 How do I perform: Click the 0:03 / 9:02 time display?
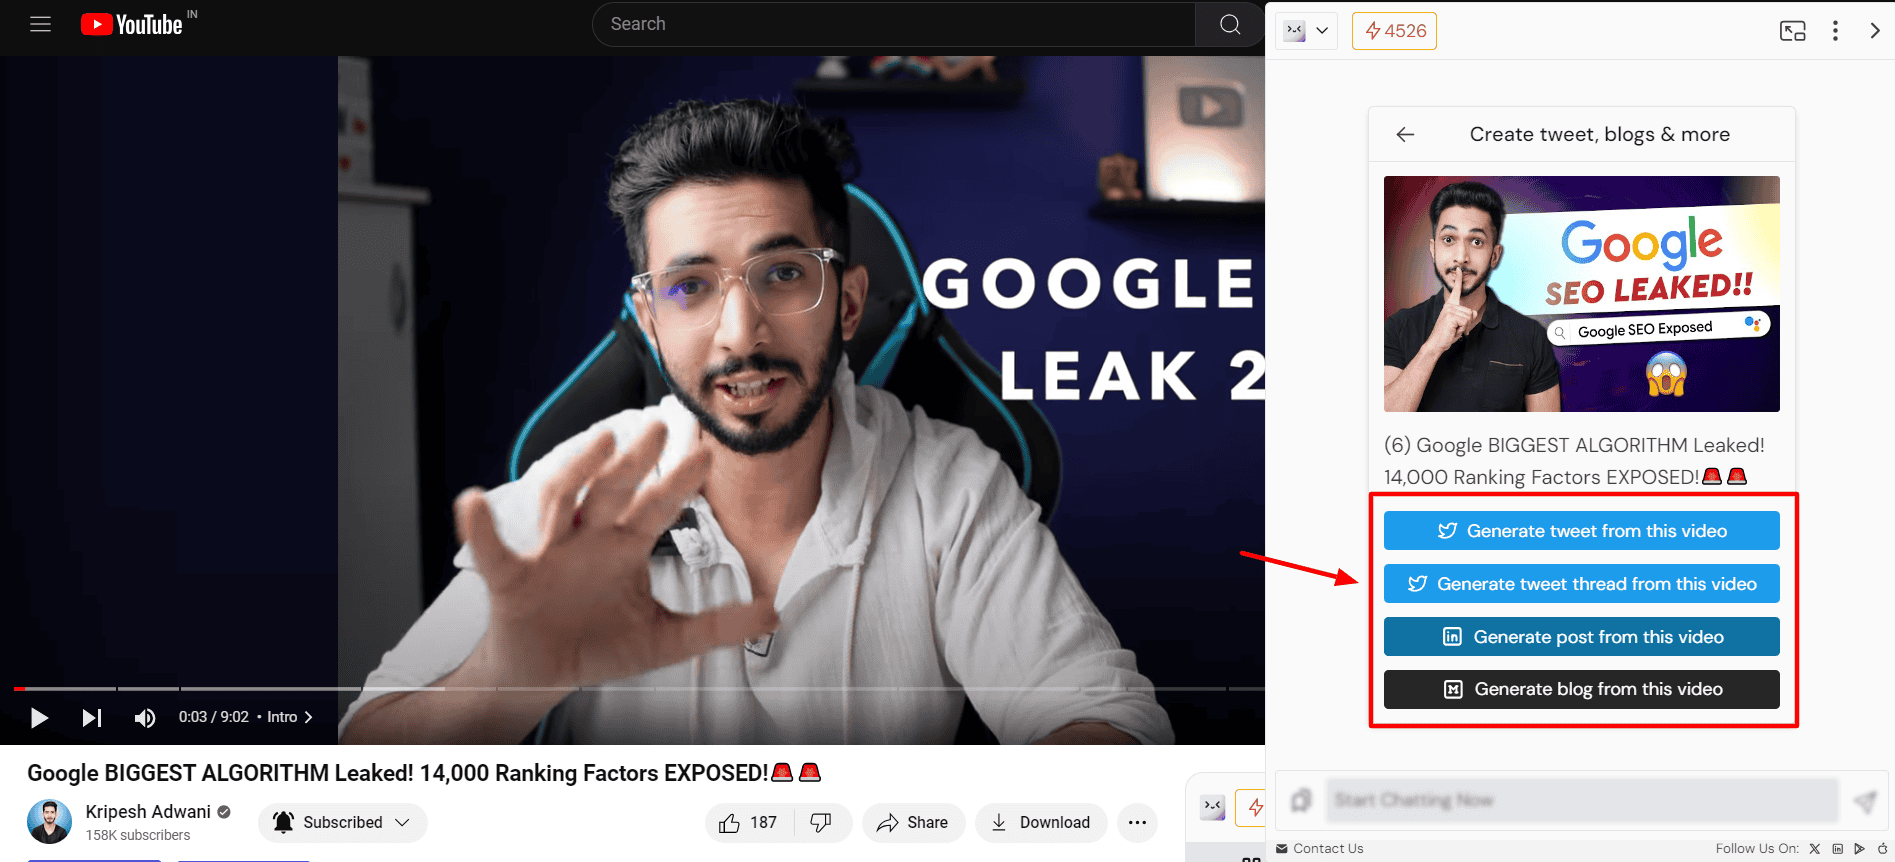click(214, 717)
